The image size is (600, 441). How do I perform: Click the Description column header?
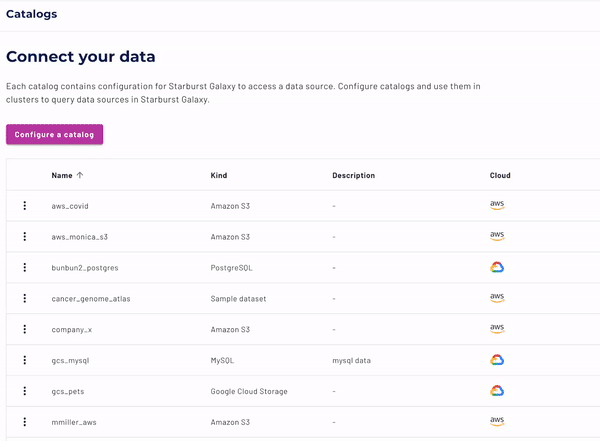coord(354,175)
